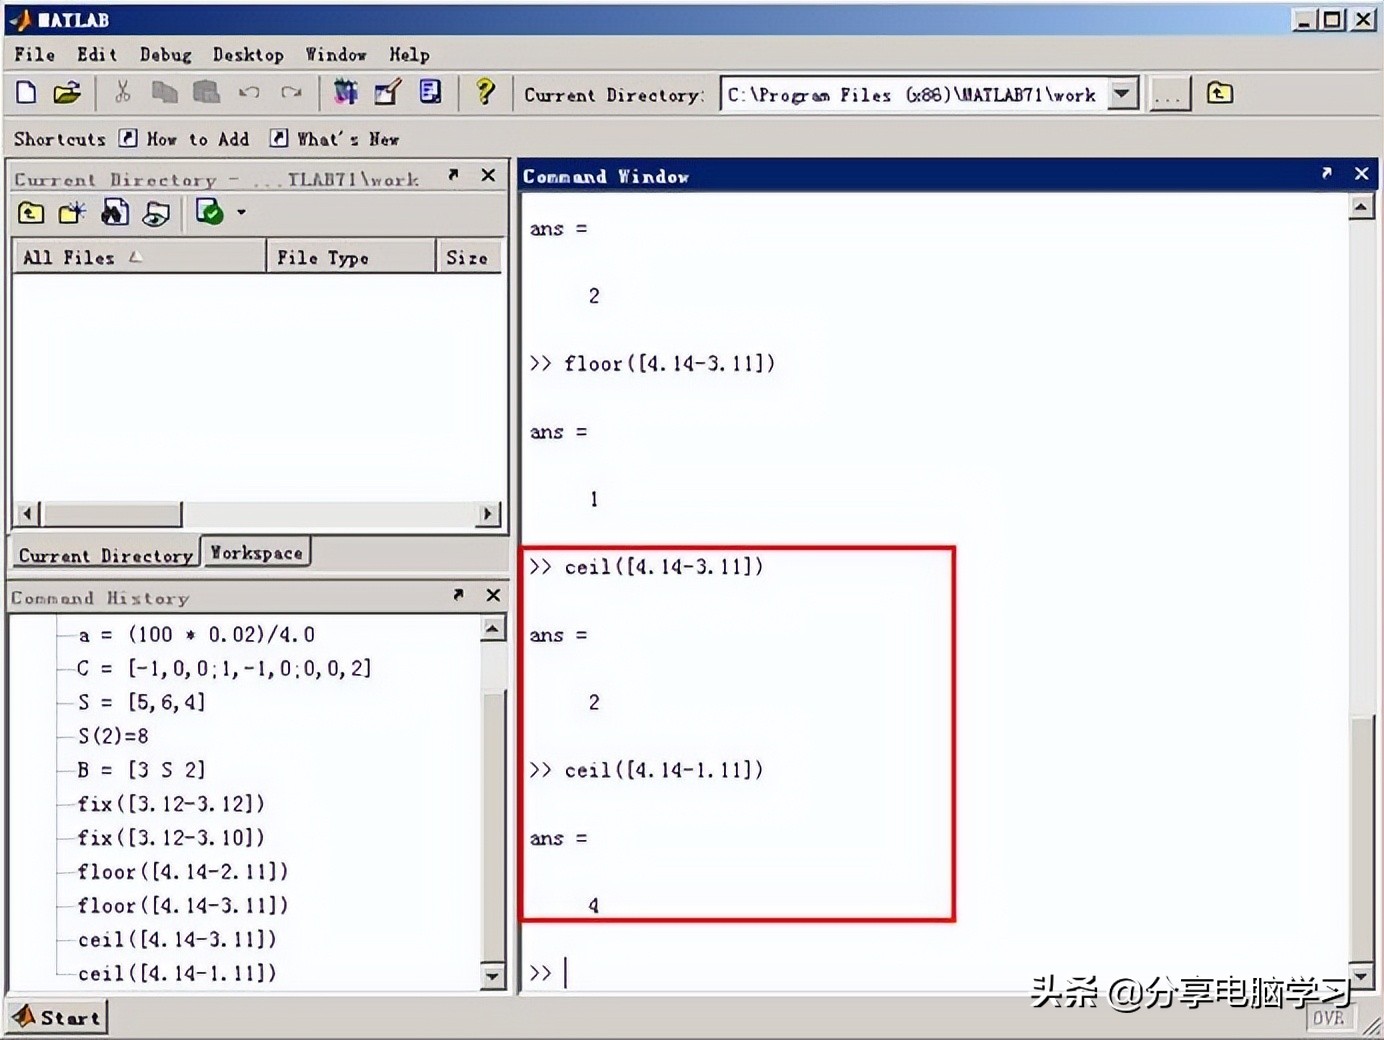This screenshot has width=1384, height=1040.
Task: Click the MATLAB Start button
Action: (x=57, y=1018)
